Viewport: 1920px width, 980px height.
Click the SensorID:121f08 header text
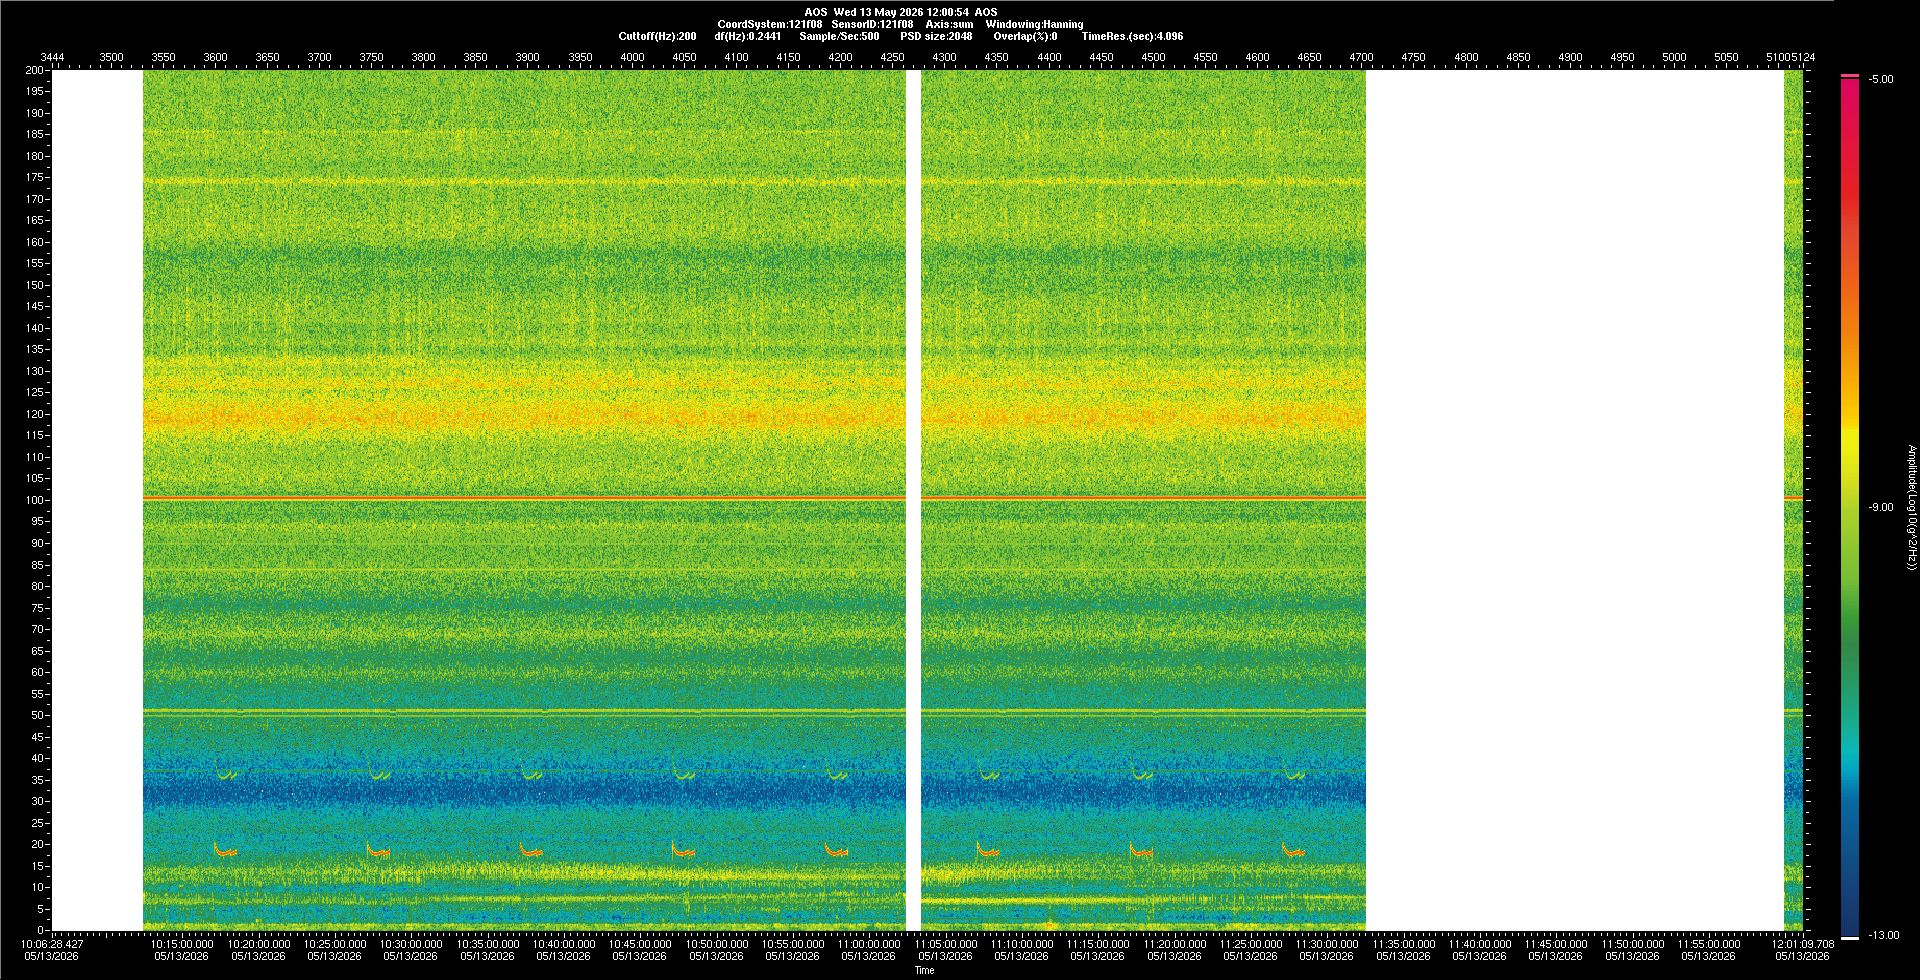872,24
